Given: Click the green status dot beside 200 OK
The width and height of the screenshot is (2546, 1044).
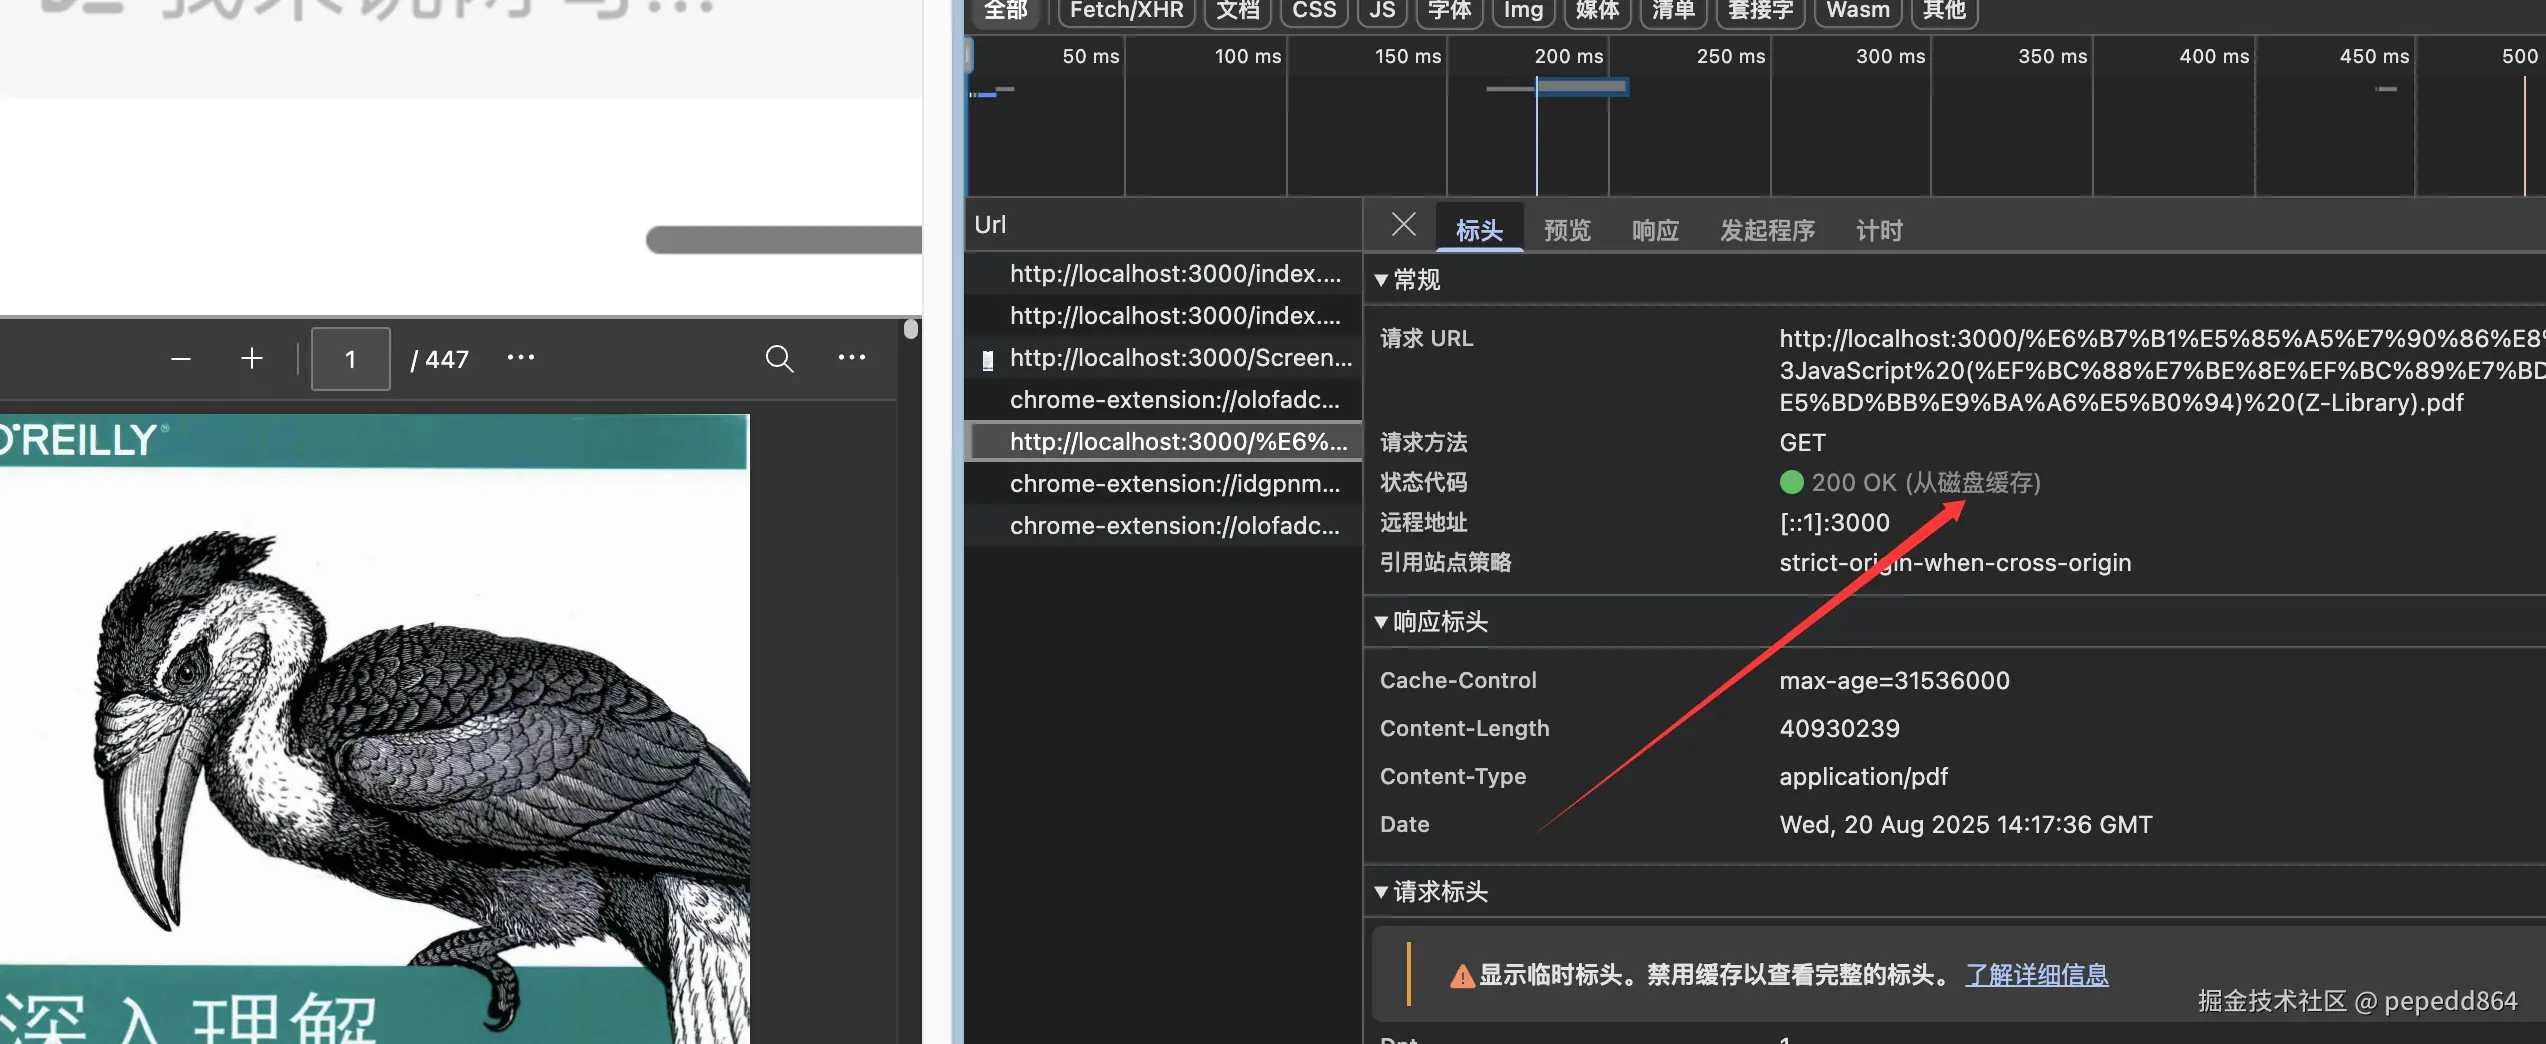Looking at the screenshot, I should click(x=1792, y=482).
